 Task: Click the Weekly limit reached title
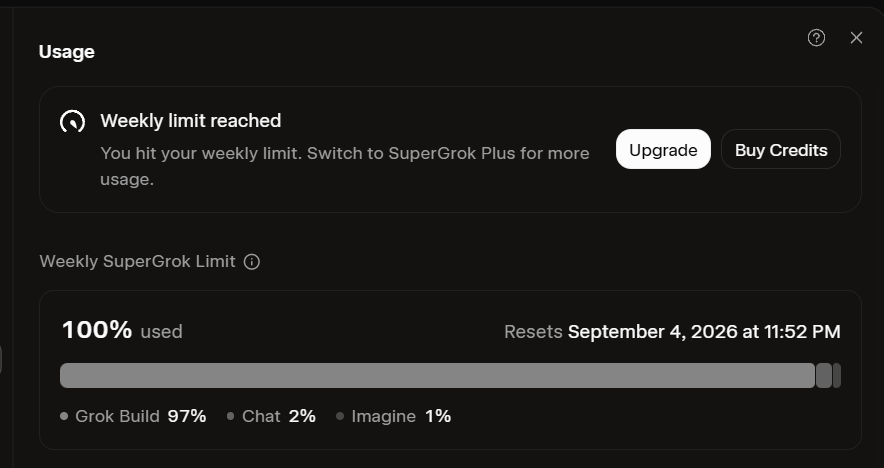(191, 121)
